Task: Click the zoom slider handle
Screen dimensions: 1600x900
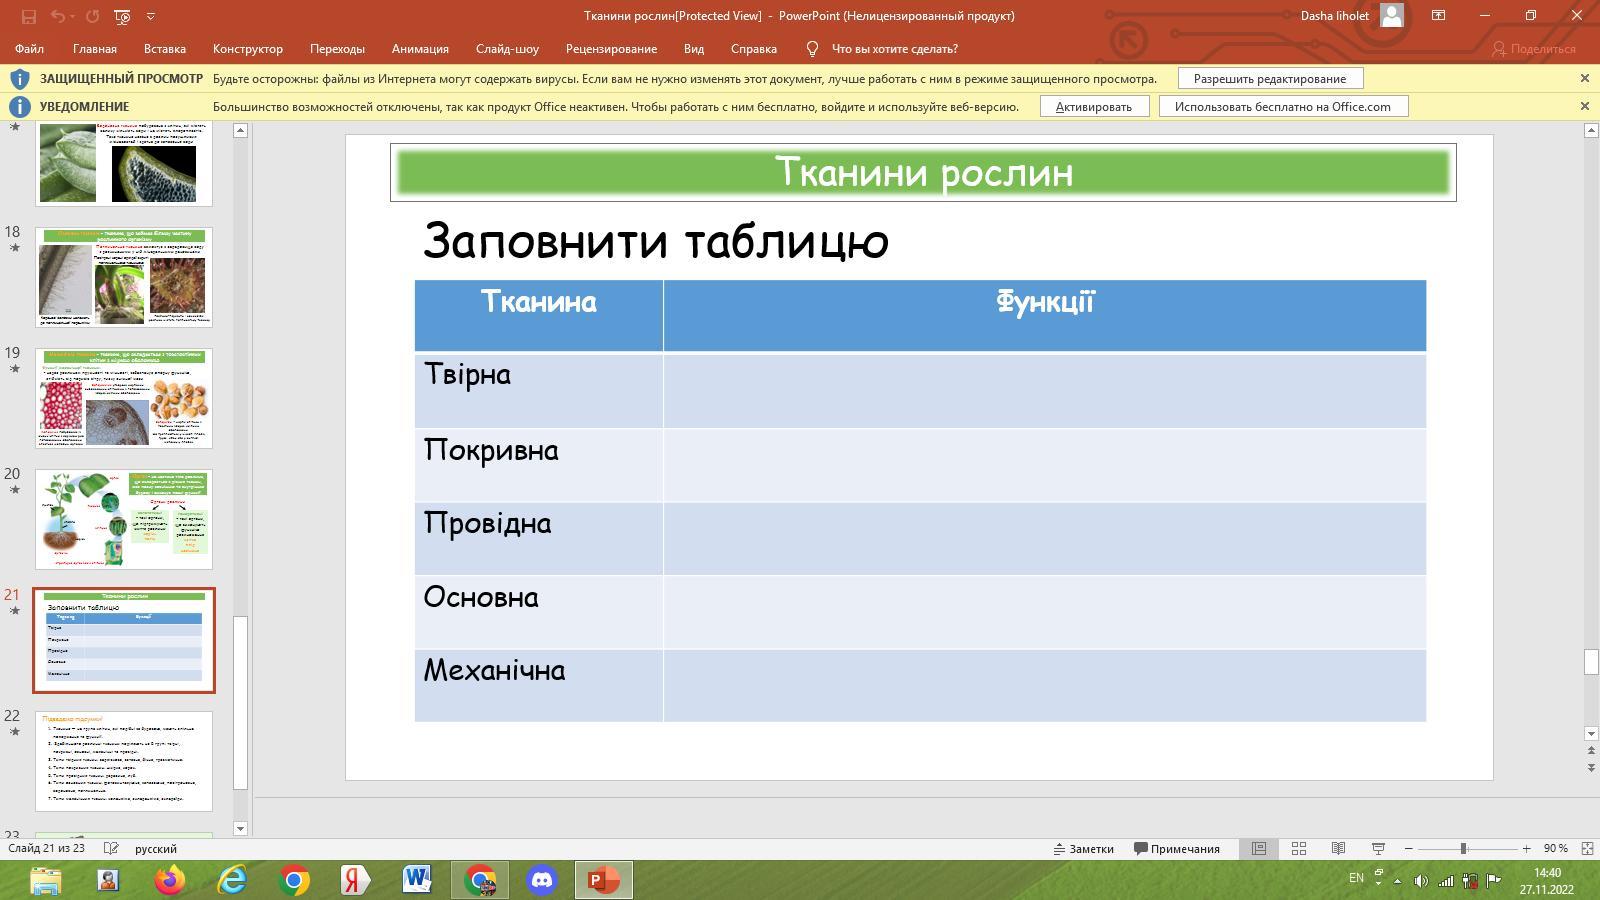Action: pyautogui.click(x=1463, y=848)
